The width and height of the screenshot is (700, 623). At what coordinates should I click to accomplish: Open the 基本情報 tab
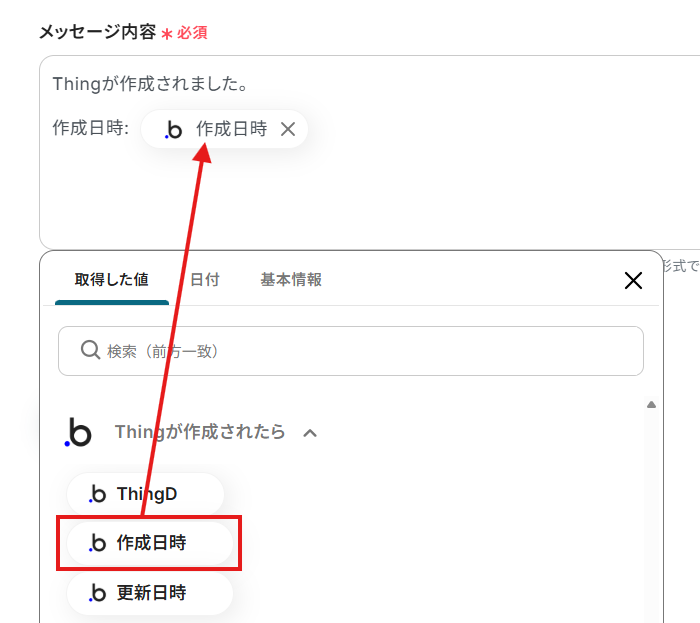(x=291, y=280)
